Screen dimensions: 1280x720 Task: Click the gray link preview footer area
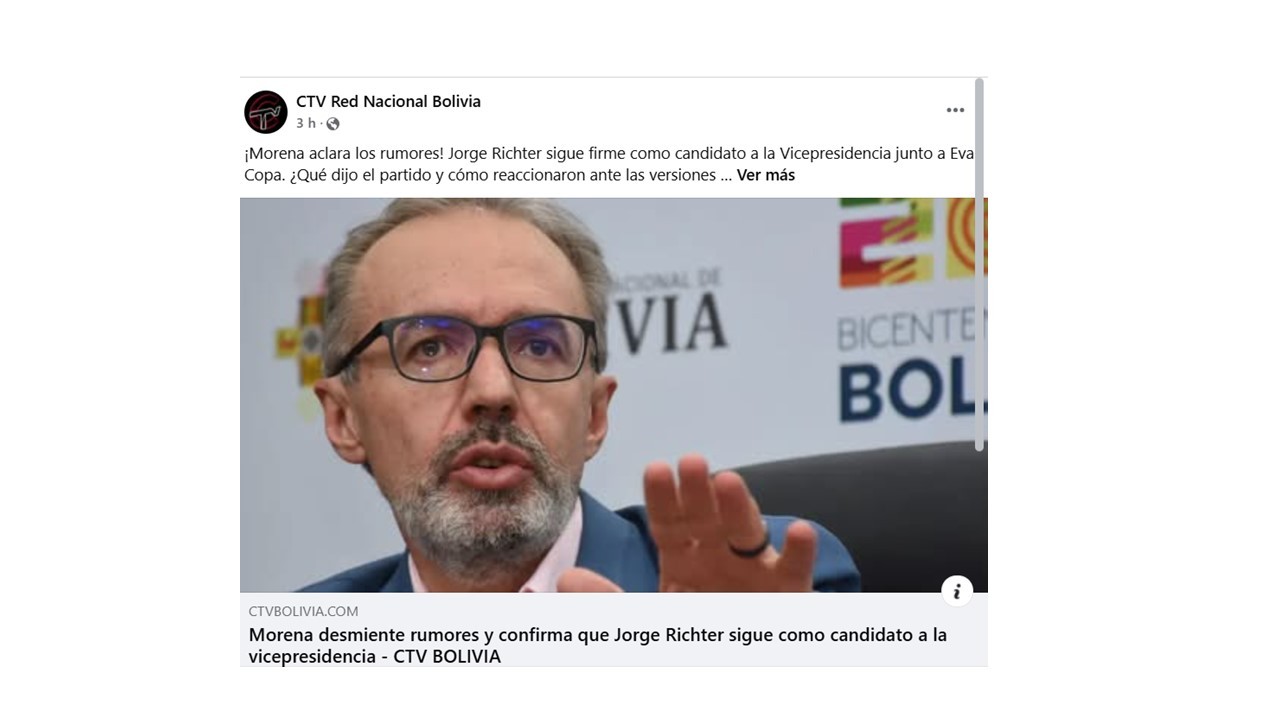pos(614,630)
